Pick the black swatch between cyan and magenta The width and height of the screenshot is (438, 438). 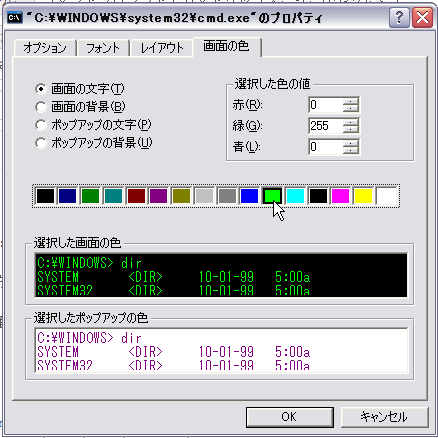(318, 196)
